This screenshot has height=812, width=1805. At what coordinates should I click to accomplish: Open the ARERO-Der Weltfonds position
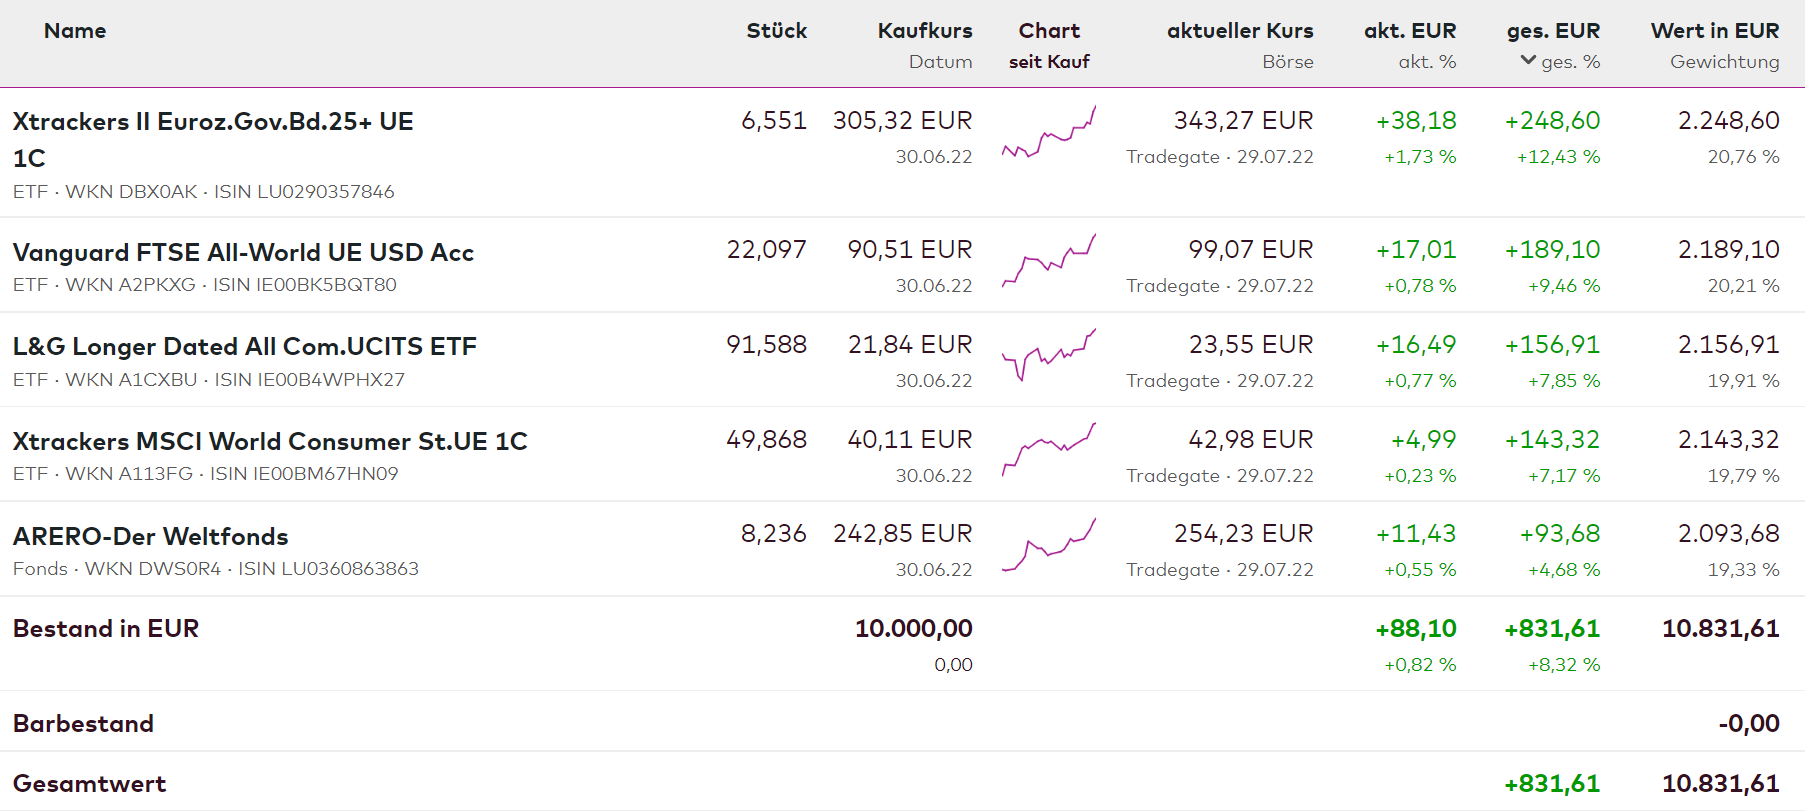(150, 536)
